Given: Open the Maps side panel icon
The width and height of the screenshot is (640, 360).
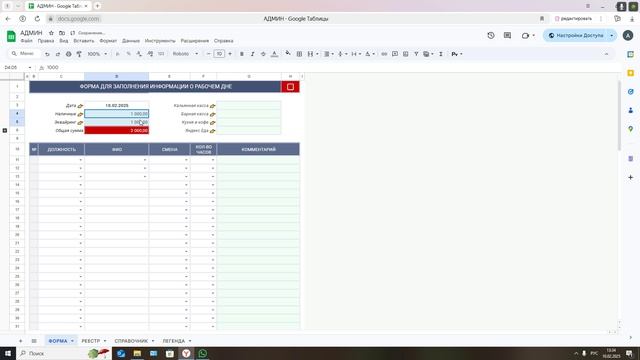Looking at the screenshot, I should pyautogui.click(x=631, y=129).
